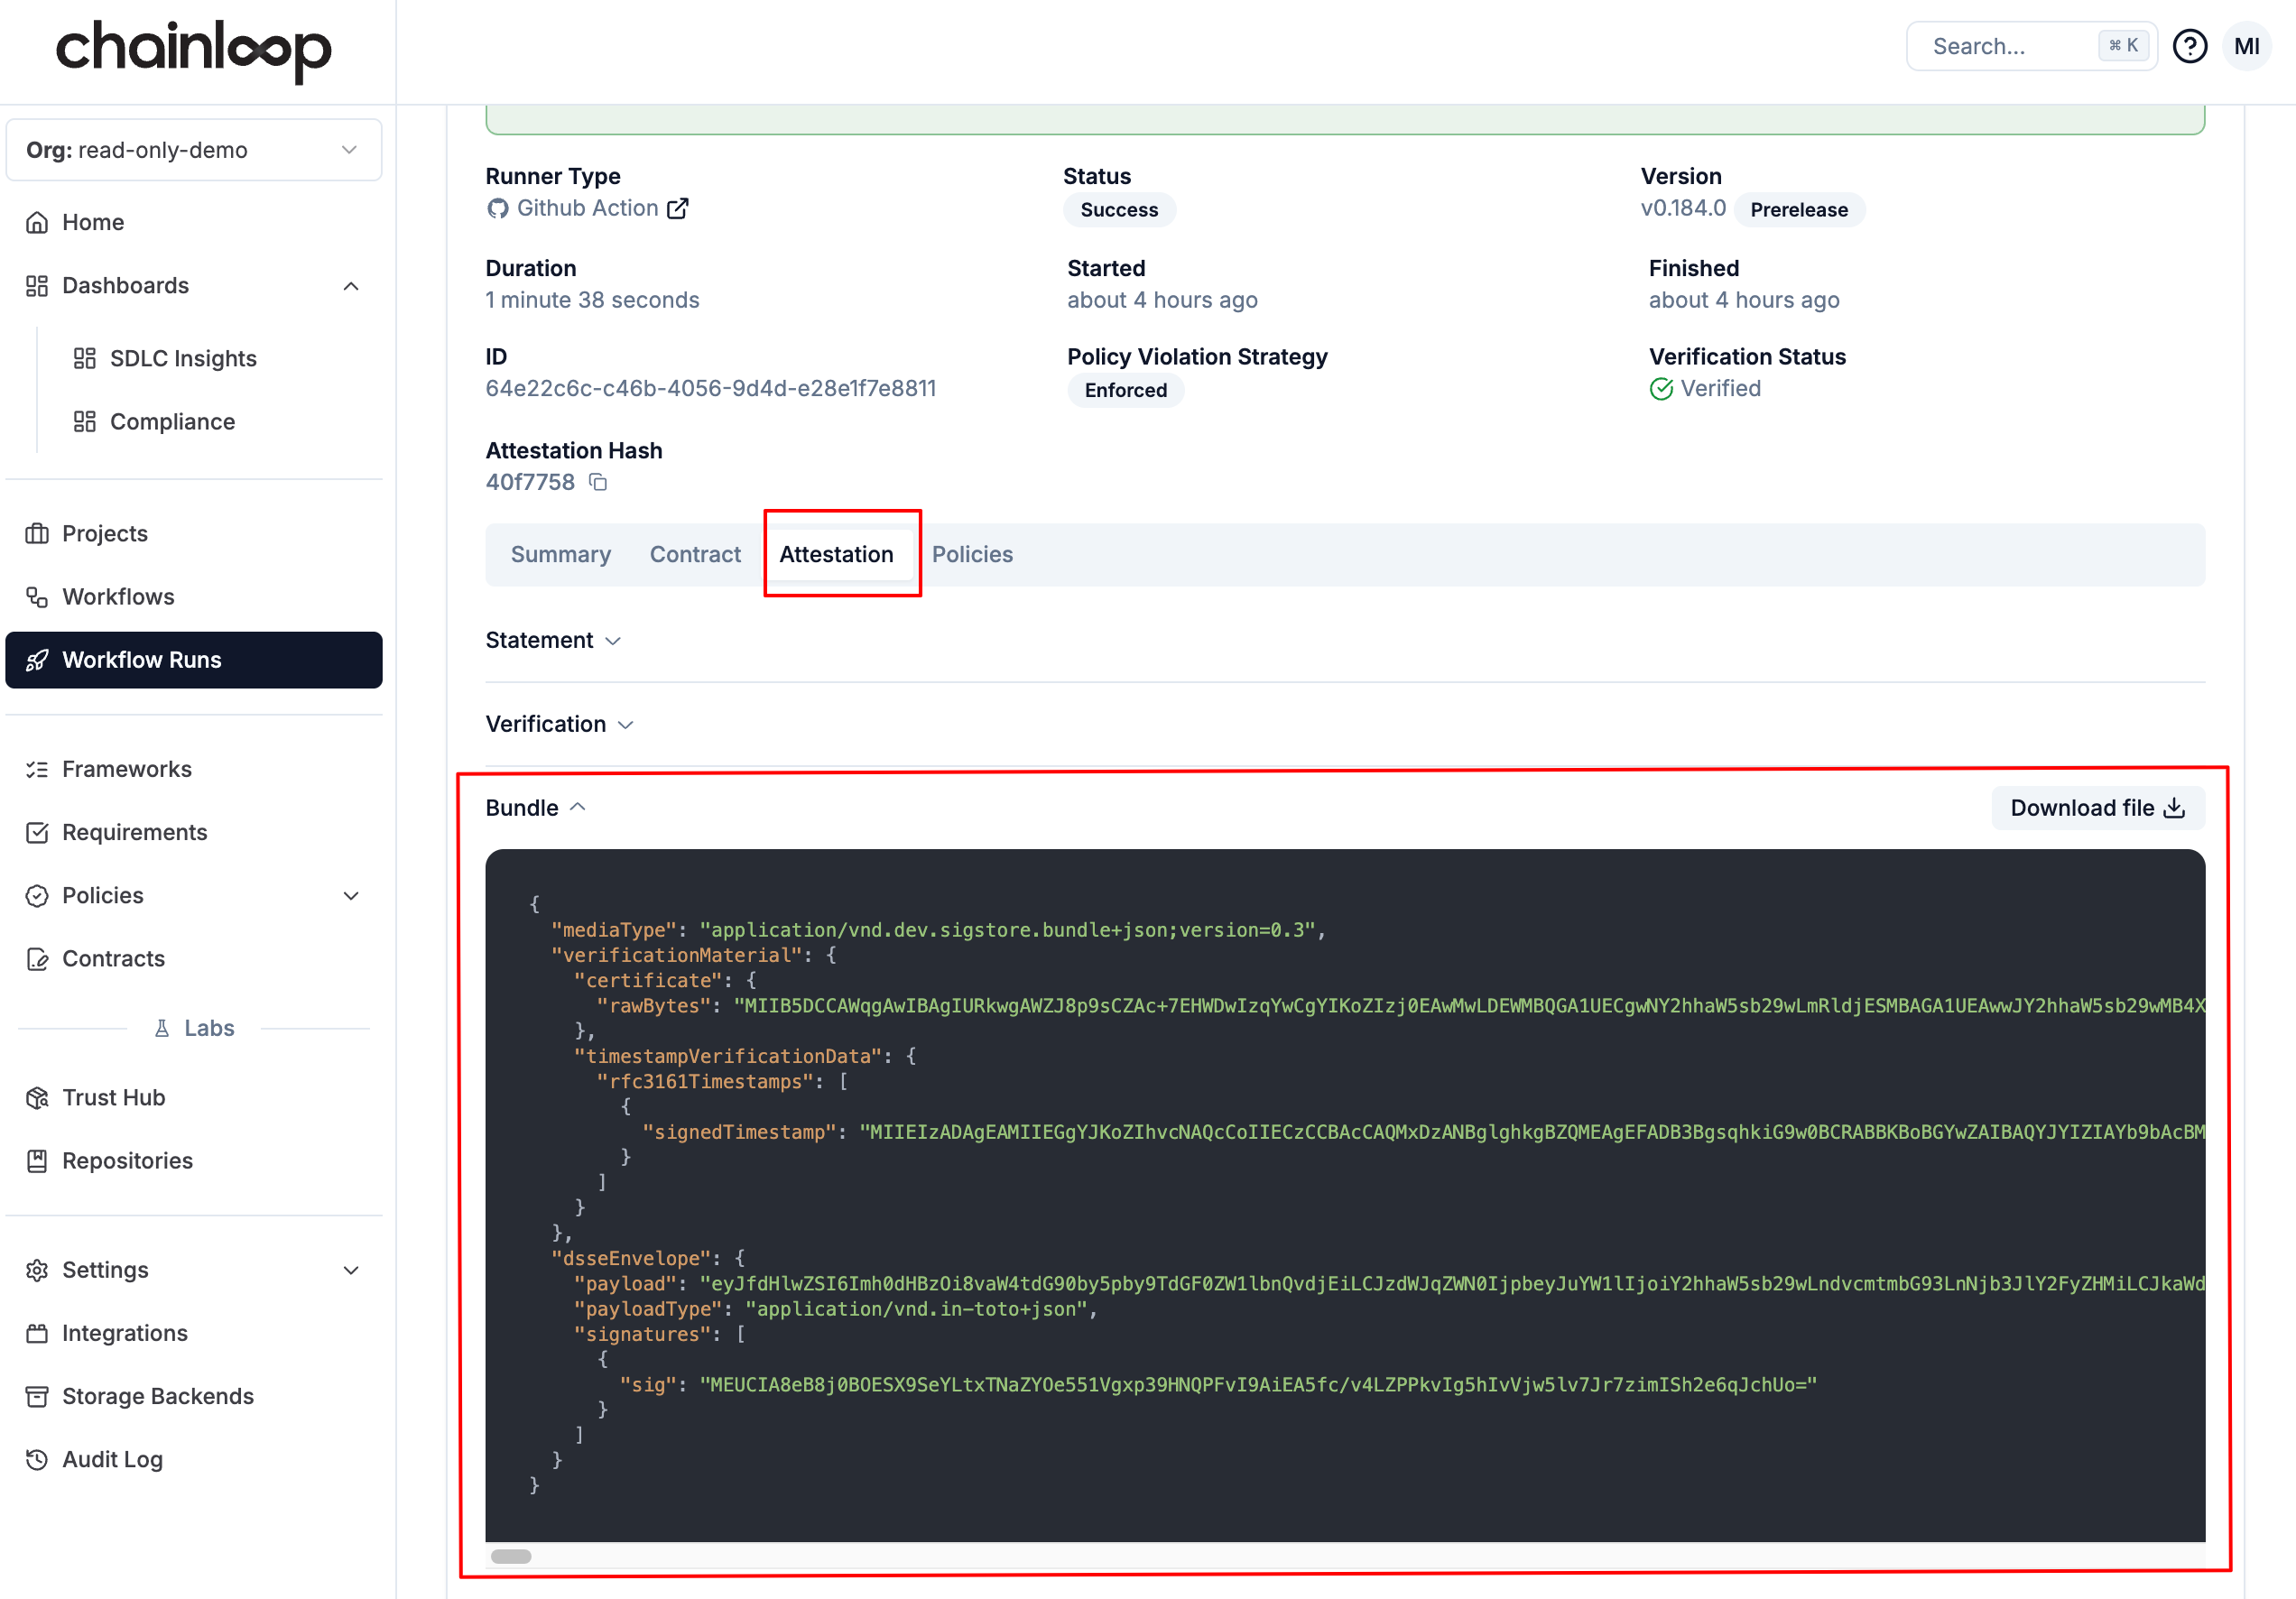2296x1599 pixels.
Task: Open Workflow Runs in sidebar
Action: 193,660
